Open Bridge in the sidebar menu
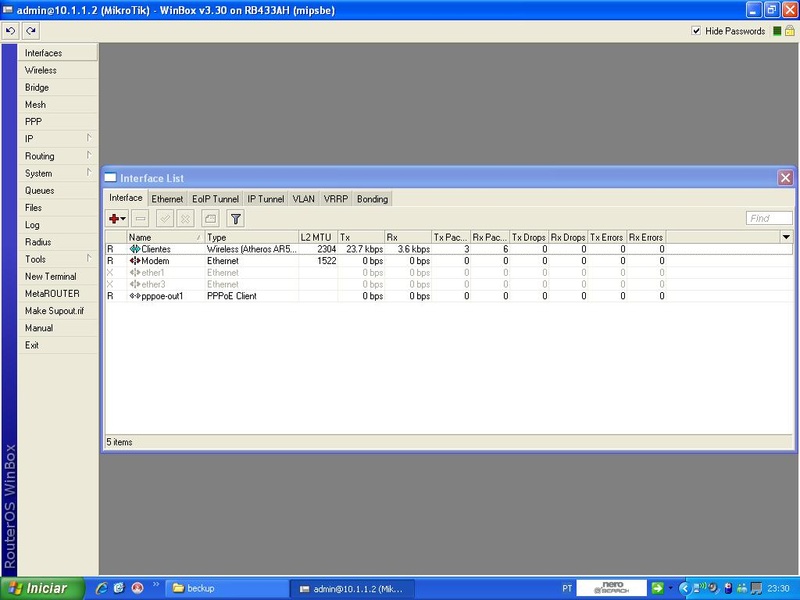 [58, 87]
